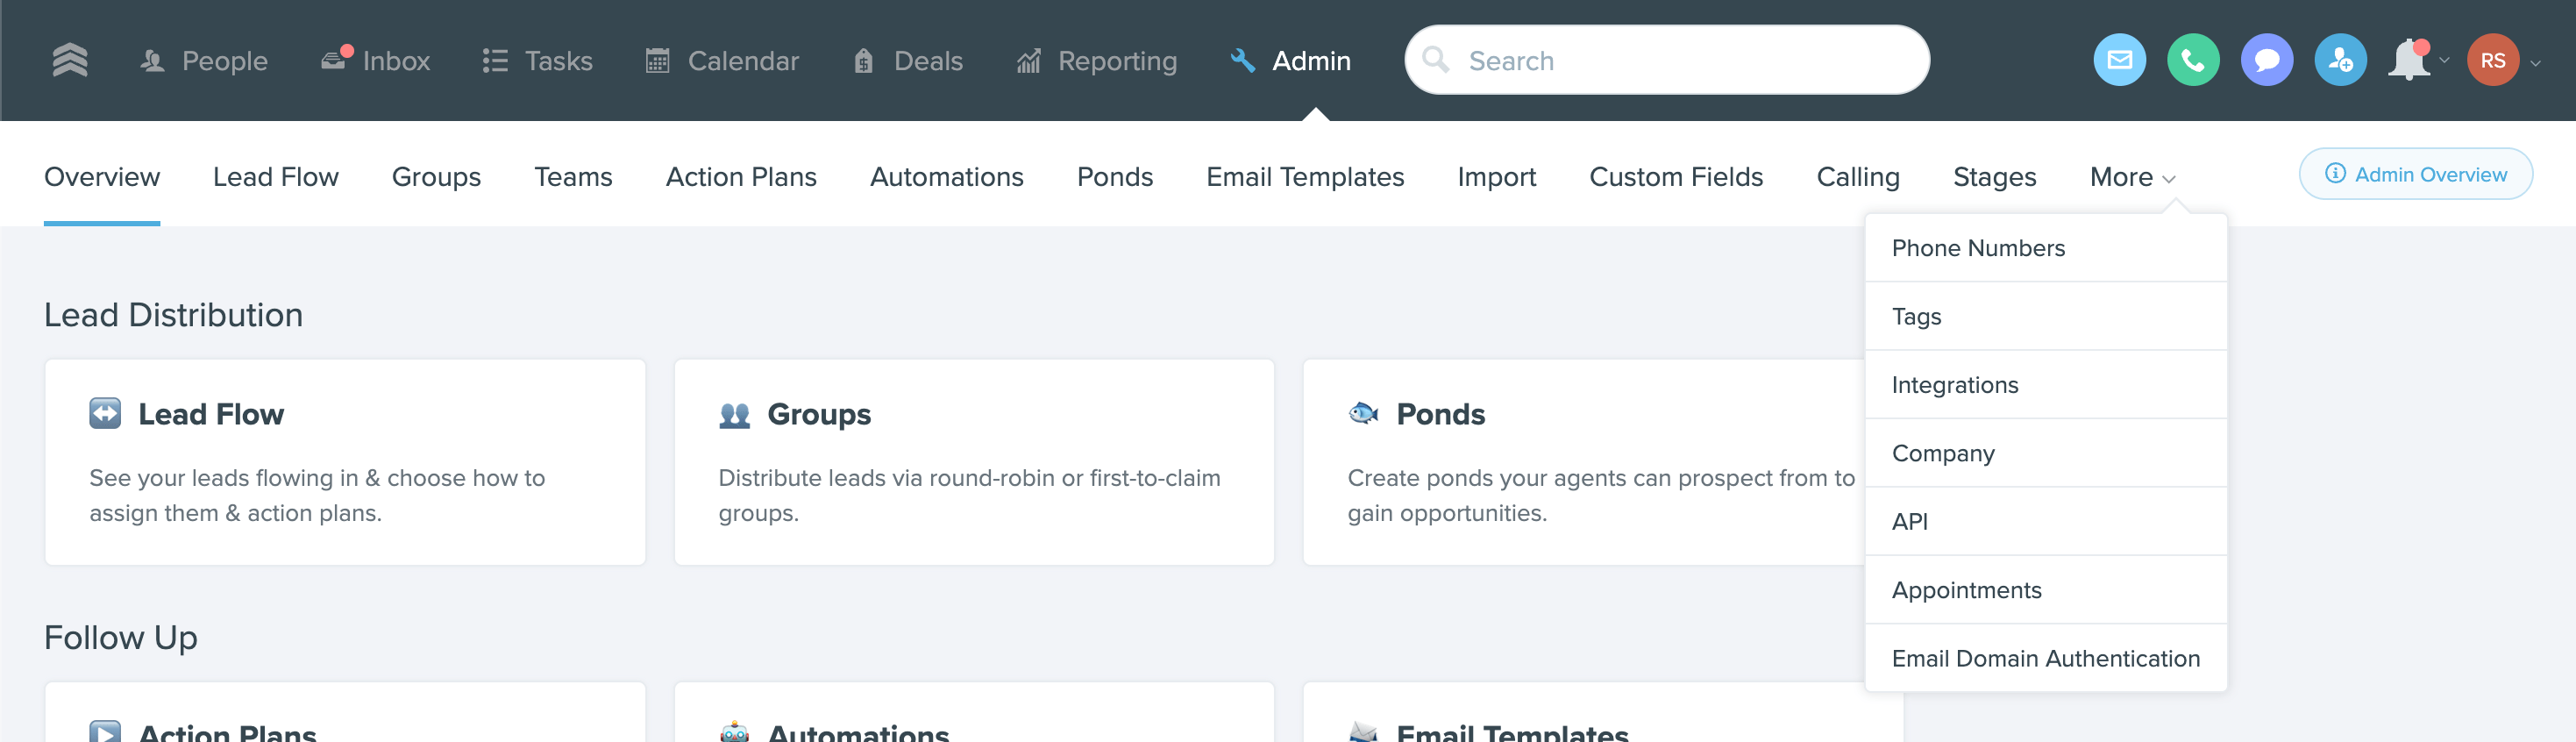Click into the Search field

pyautogui.click(x=1680, y=61)
